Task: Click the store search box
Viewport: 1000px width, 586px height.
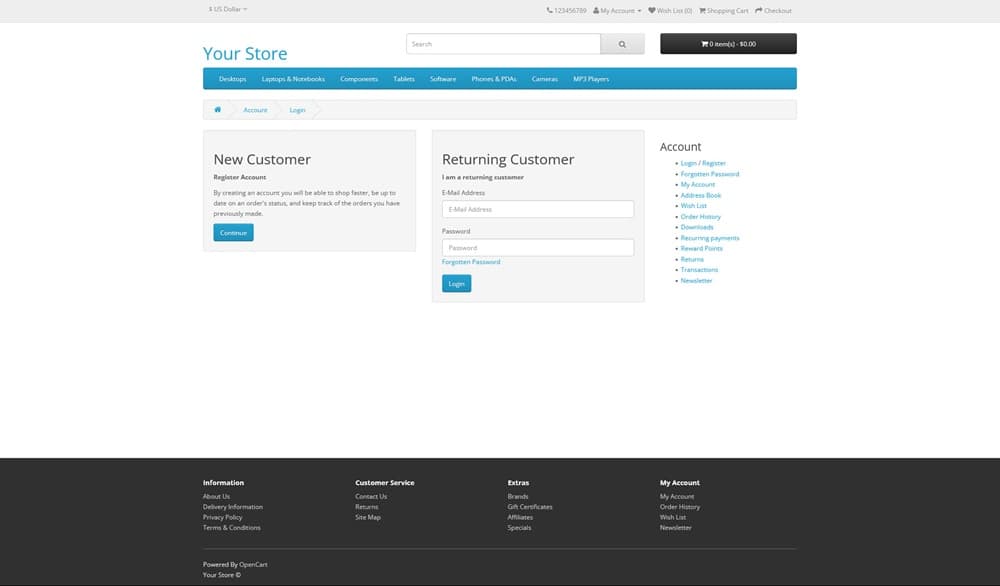Action: (x=503, y=44)
